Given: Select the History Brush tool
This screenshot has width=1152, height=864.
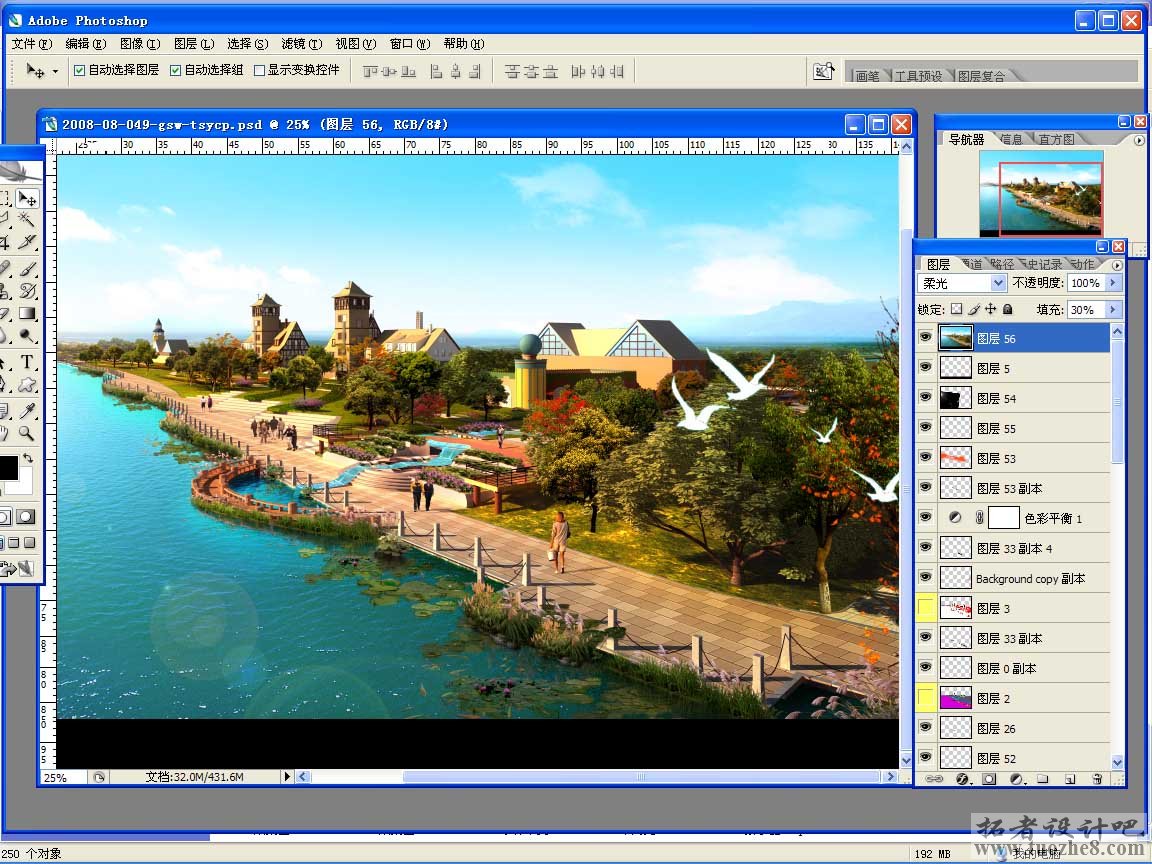Looking at the screenshot, I should (x=27, y=291).
